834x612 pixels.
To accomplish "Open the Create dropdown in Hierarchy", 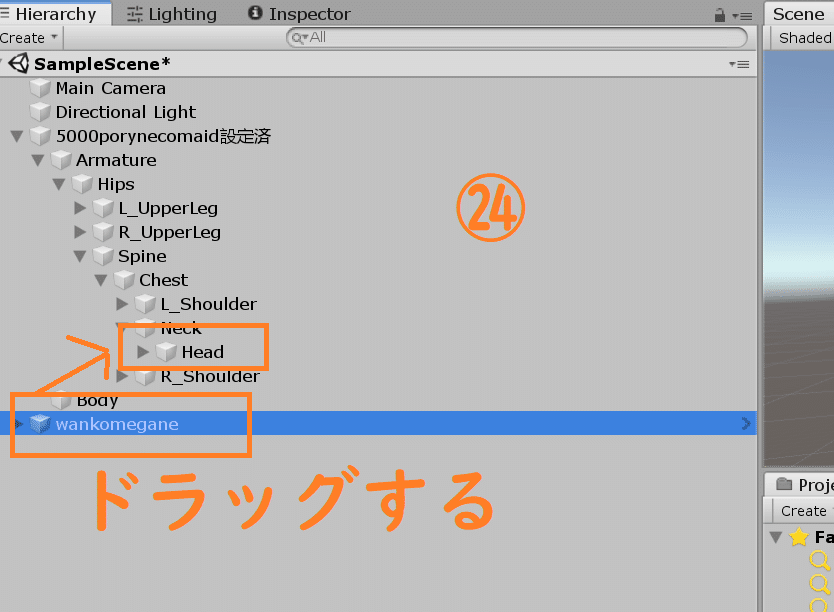I will [29, 38].
